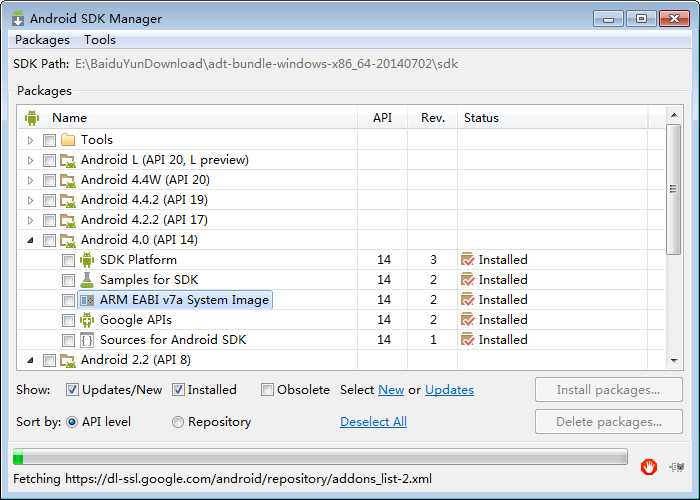The height and width of the screenshot is (500, 700).
Task: Click installed status icon for ARM EABI v7a
Action: point(467,300)
